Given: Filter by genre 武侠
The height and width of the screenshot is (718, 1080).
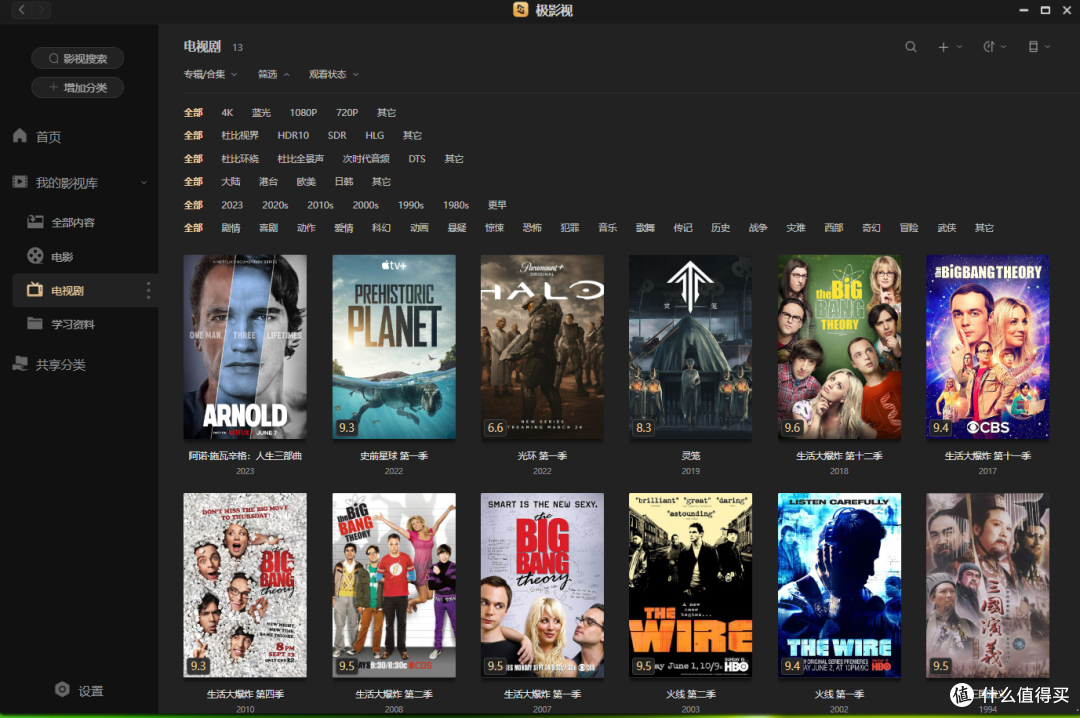Looking at the screenshot, I should tap(946, 227).
